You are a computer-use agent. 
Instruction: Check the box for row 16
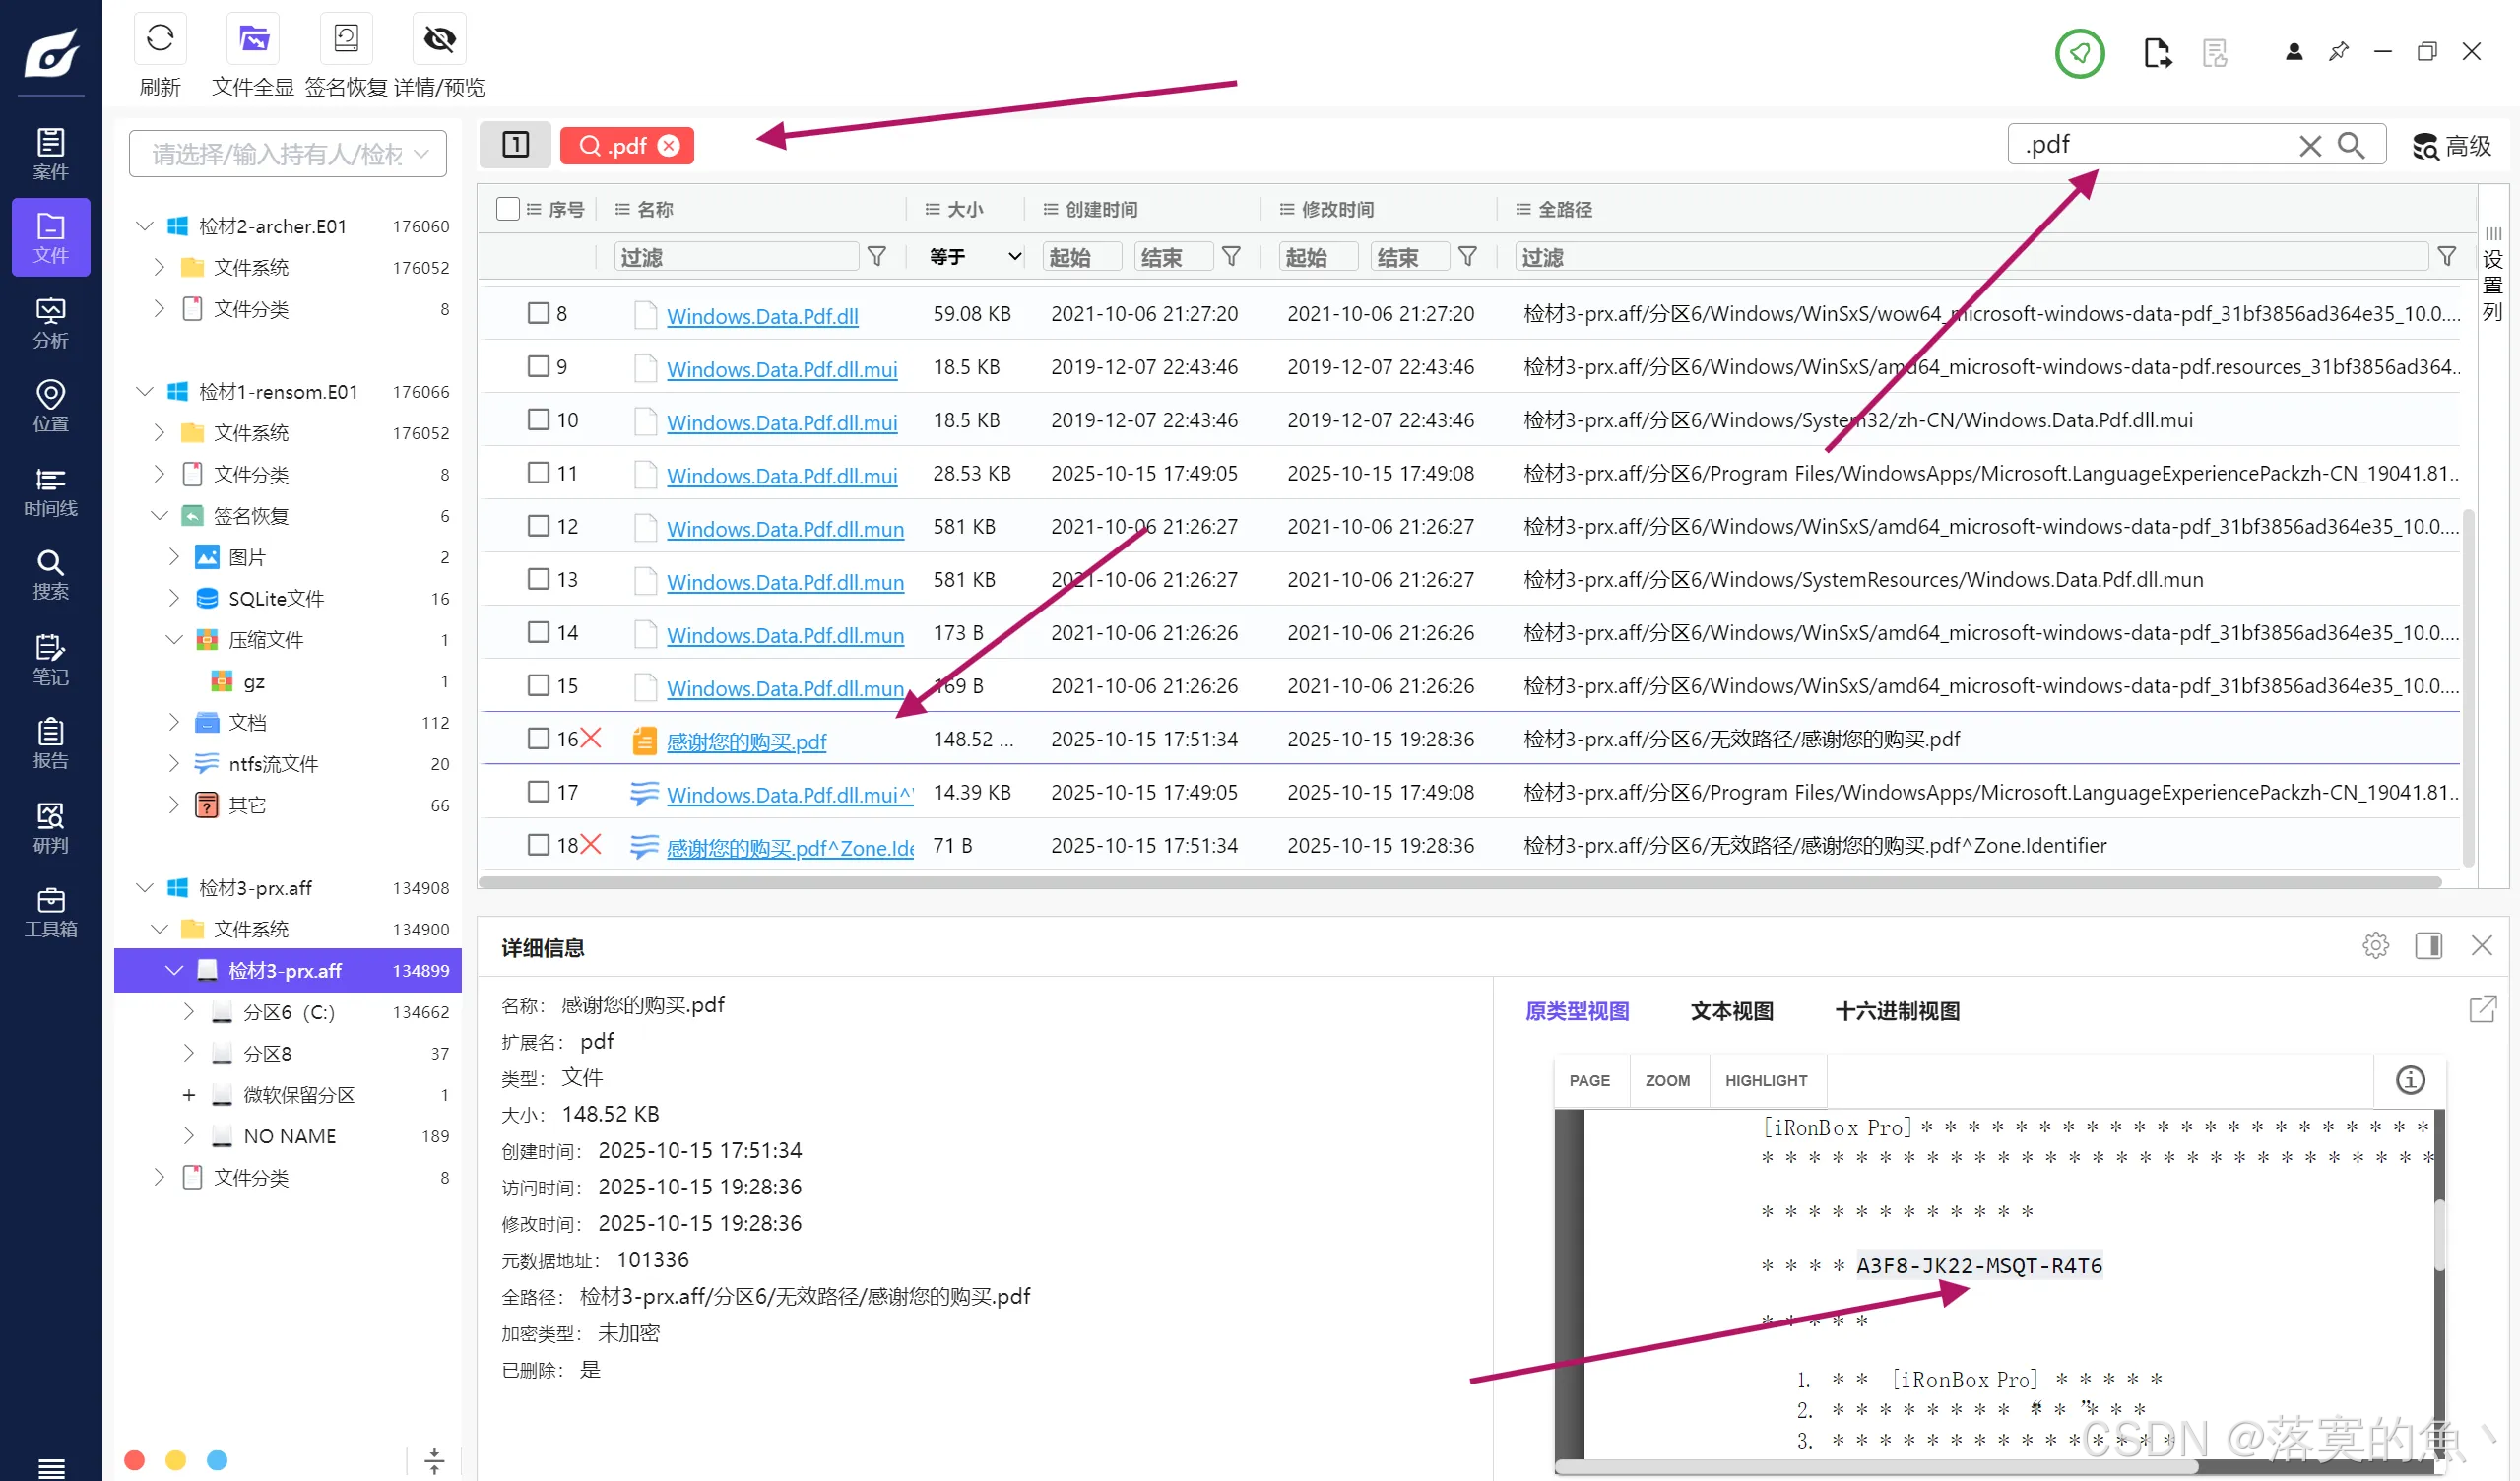pos(538,738)
